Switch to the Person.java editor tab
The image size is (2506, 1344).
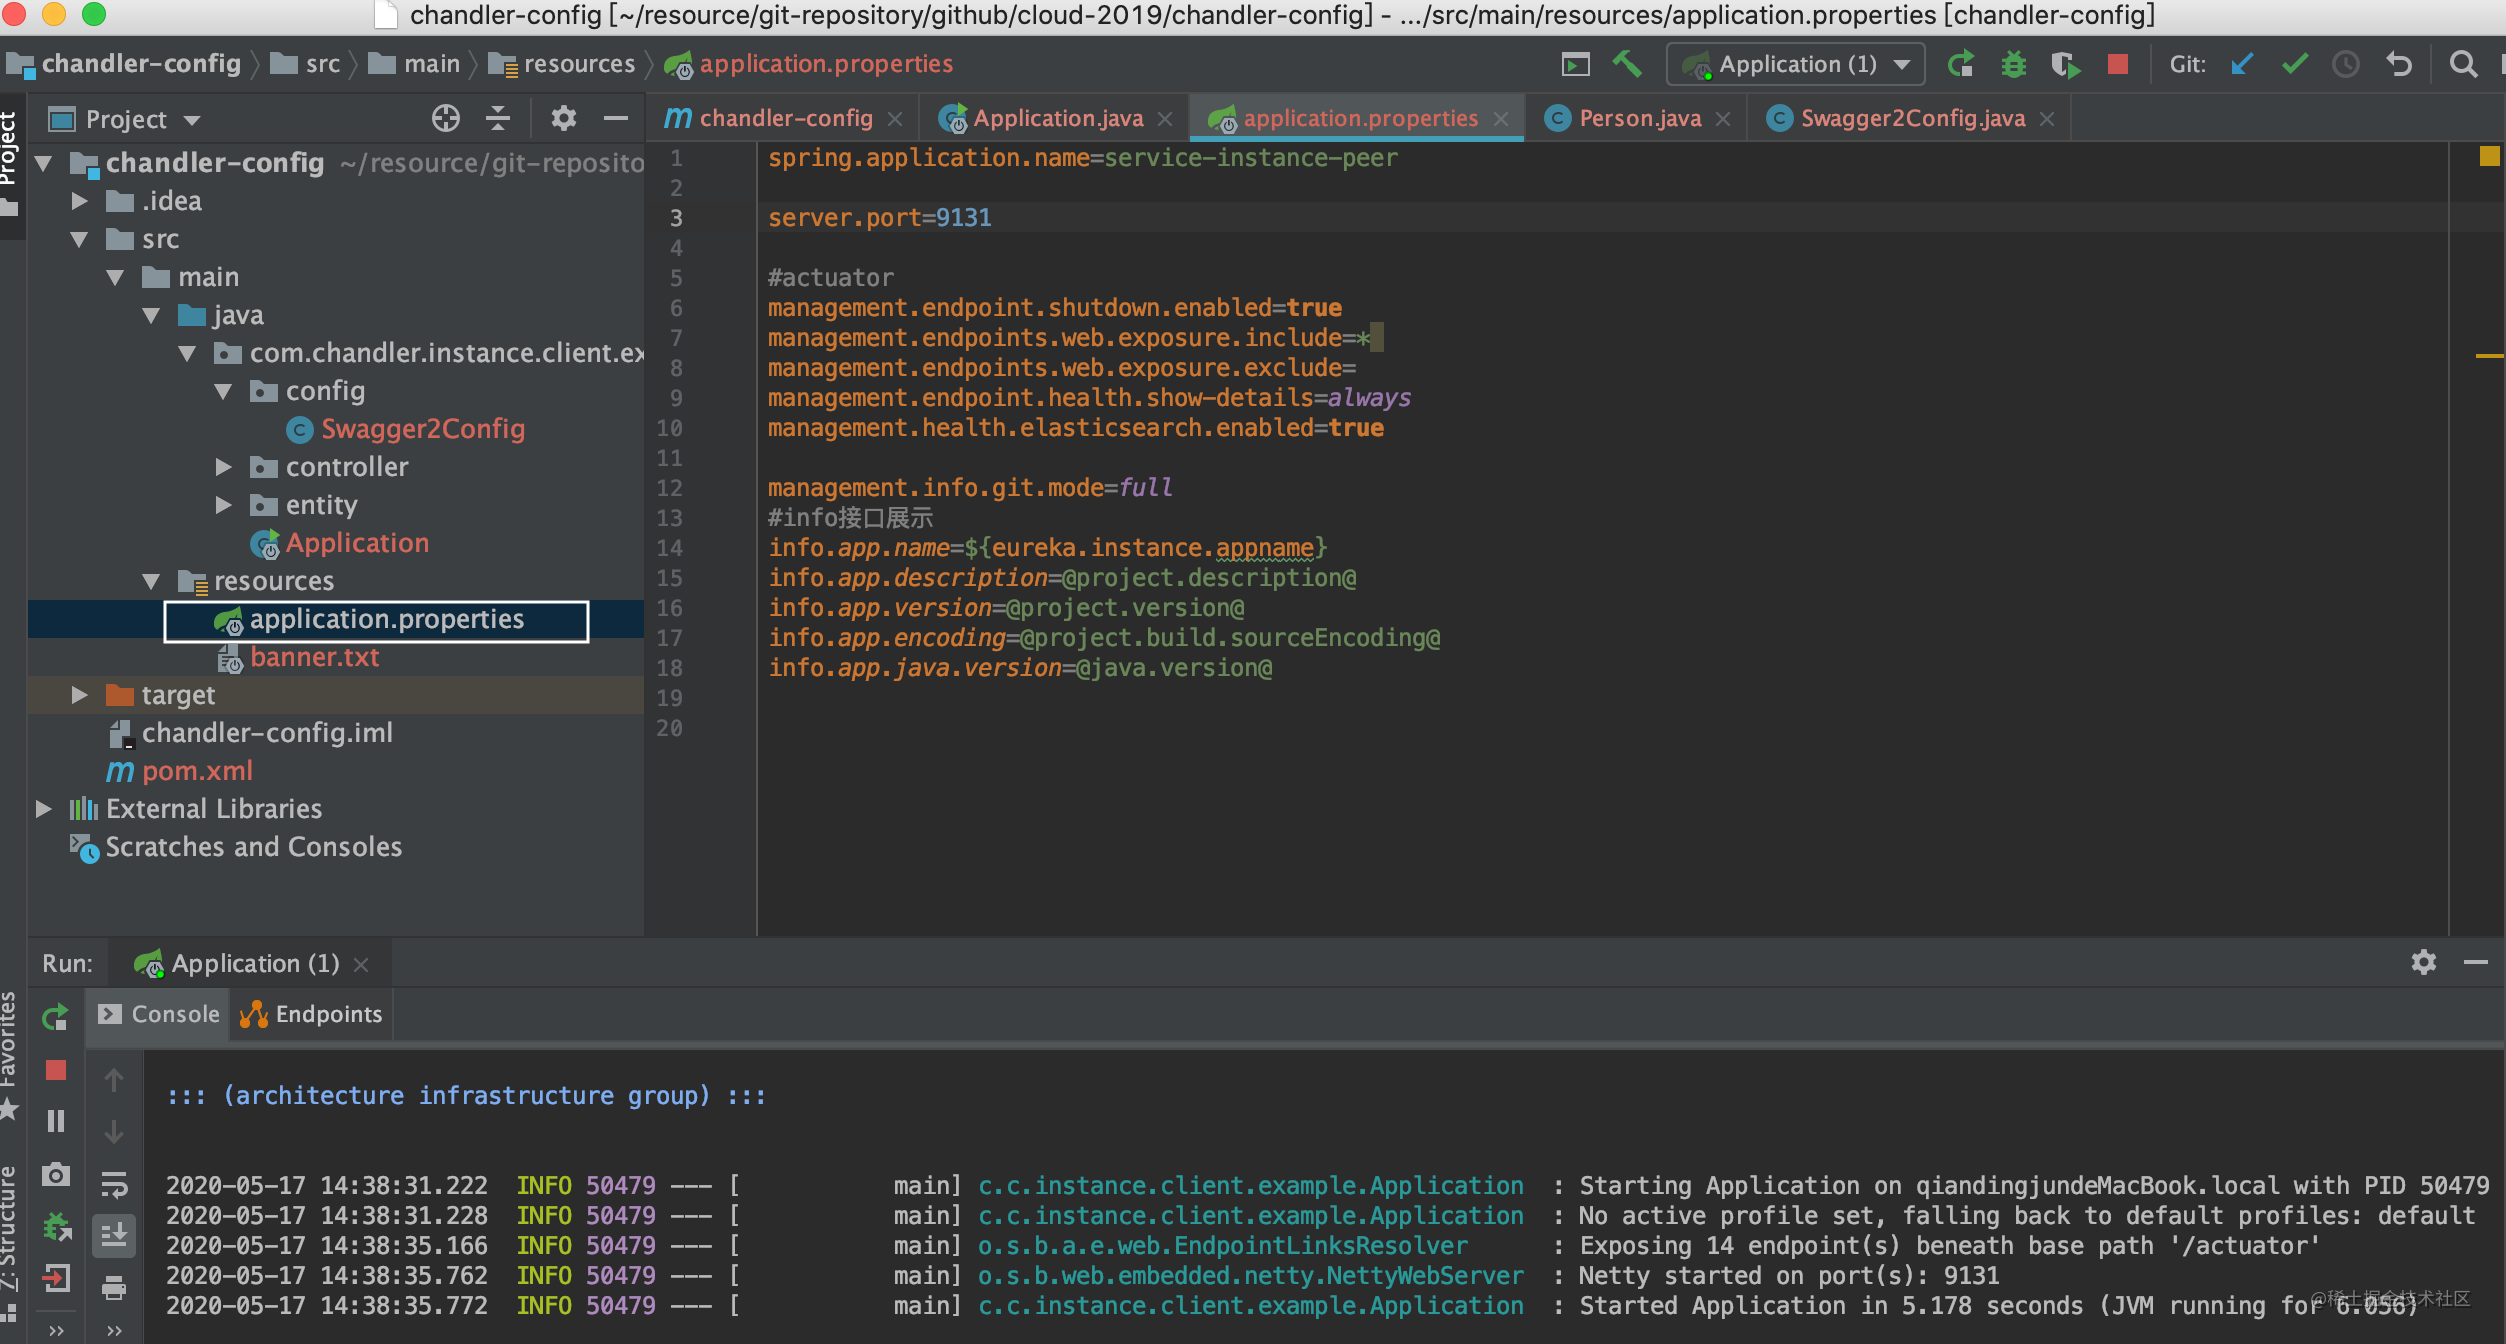pyautogui.click(x=1639, y=118)
